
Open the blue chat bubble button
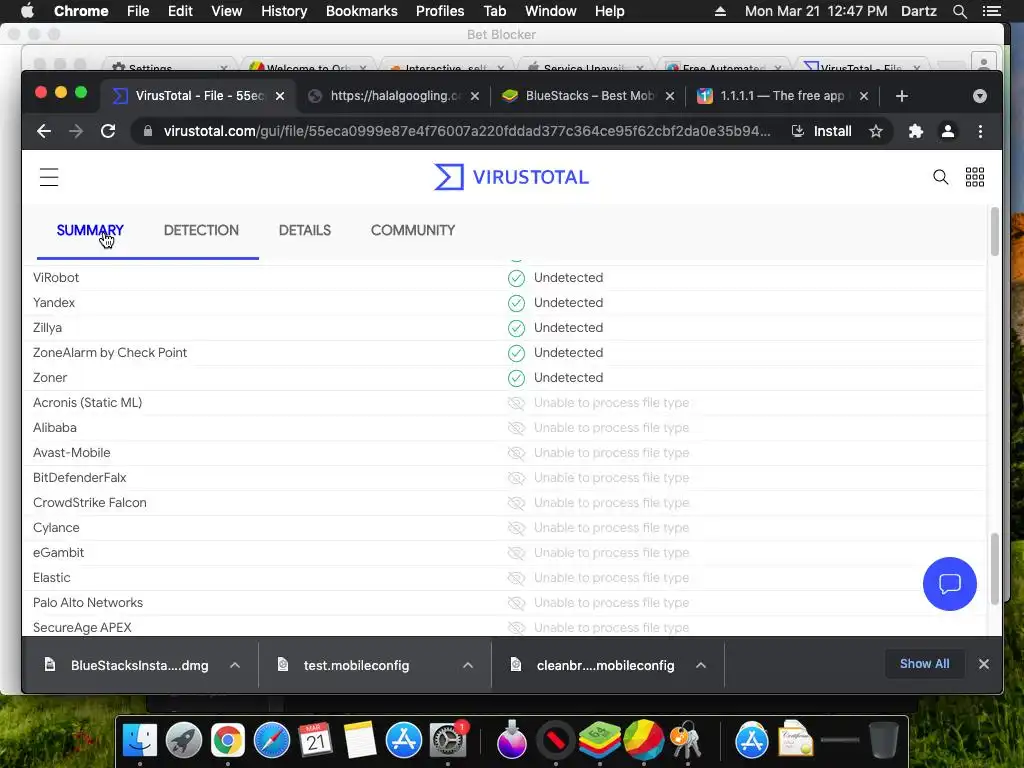950,584
